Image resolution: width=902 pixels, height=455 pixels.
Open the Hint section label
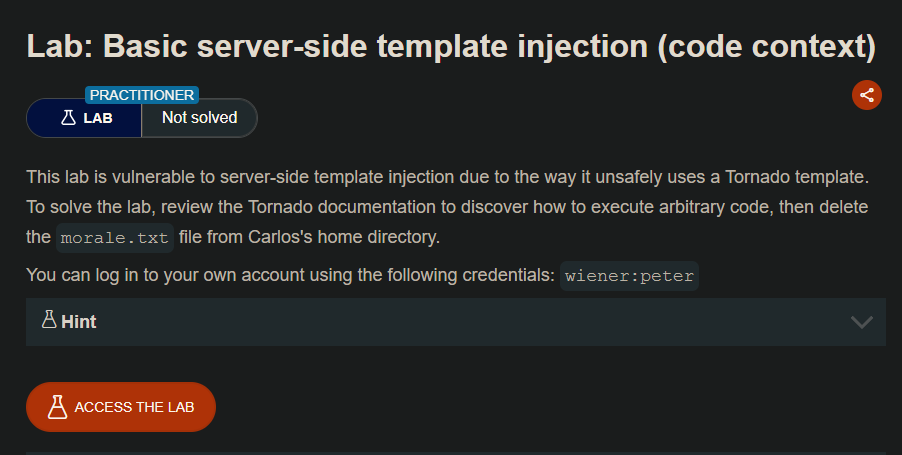pyautogui.click(x=78, y=322)
